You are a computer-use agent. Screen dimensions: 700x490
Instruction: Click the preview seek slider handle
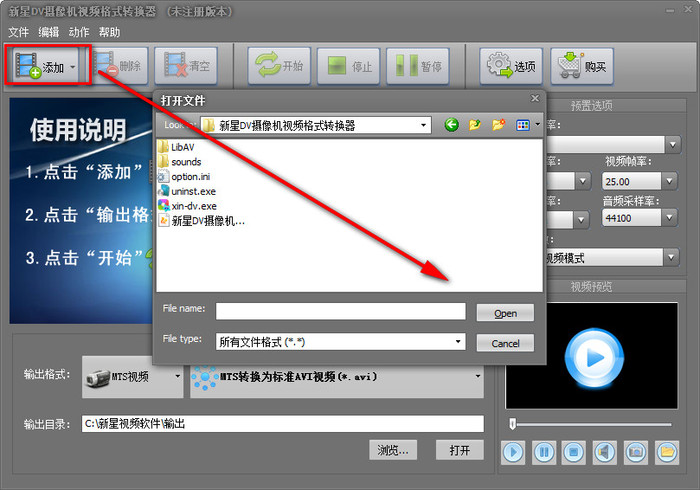(x=512, y=424)
